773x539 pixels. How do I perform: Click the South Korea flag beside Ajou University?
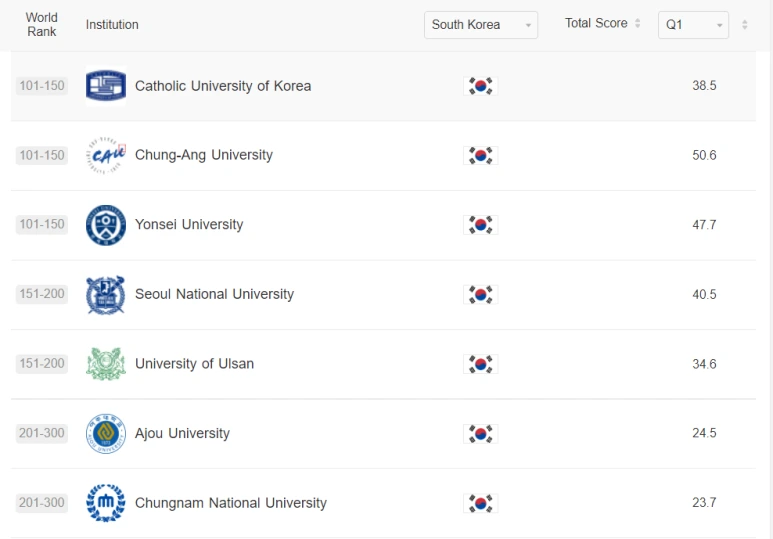coord(481,434)
